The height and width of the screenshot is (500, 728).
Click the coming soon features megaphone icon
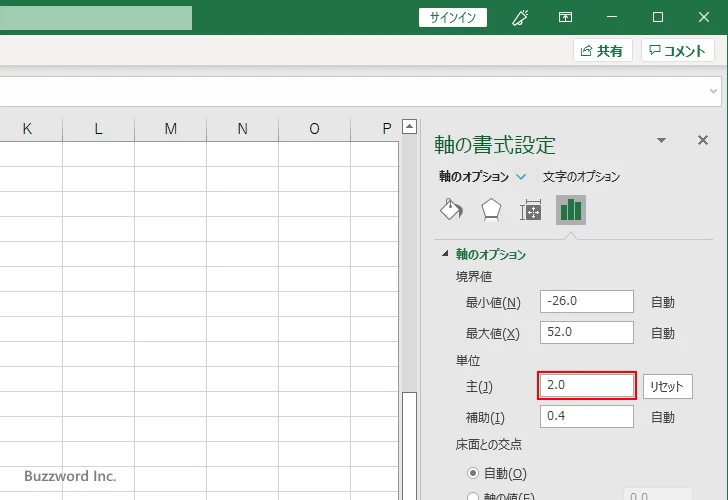[x=520, y=18]
